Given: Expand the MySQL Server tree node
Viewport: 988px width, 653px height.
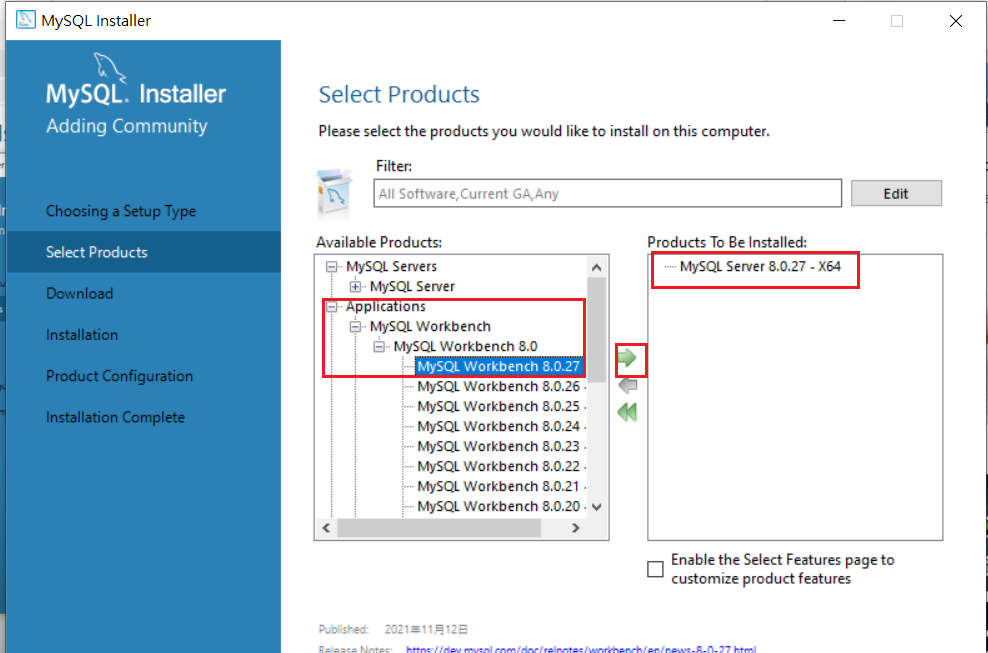Looking at the screenshot, I should pyautogui.click(x=355, y=287).
